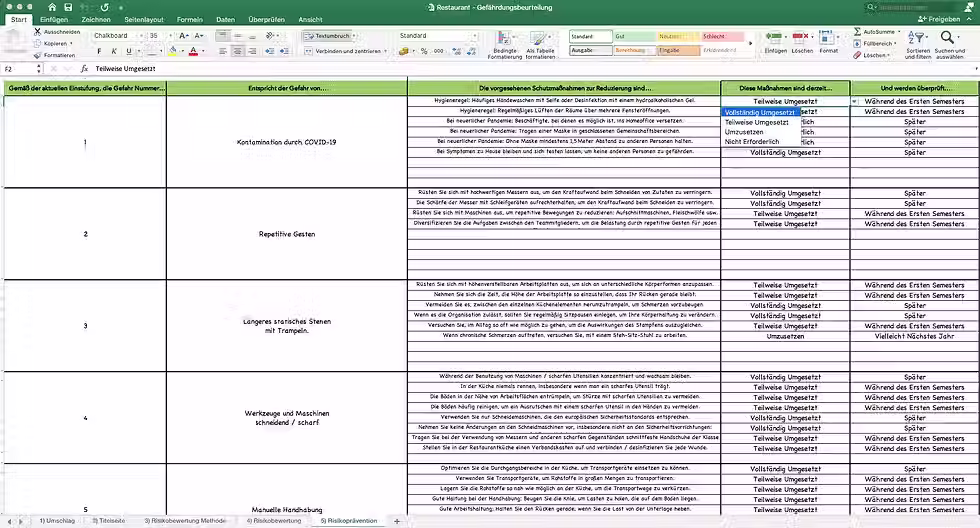Click the F2 name box field
The height and width of the screenshot is (528, 980).
19,69
